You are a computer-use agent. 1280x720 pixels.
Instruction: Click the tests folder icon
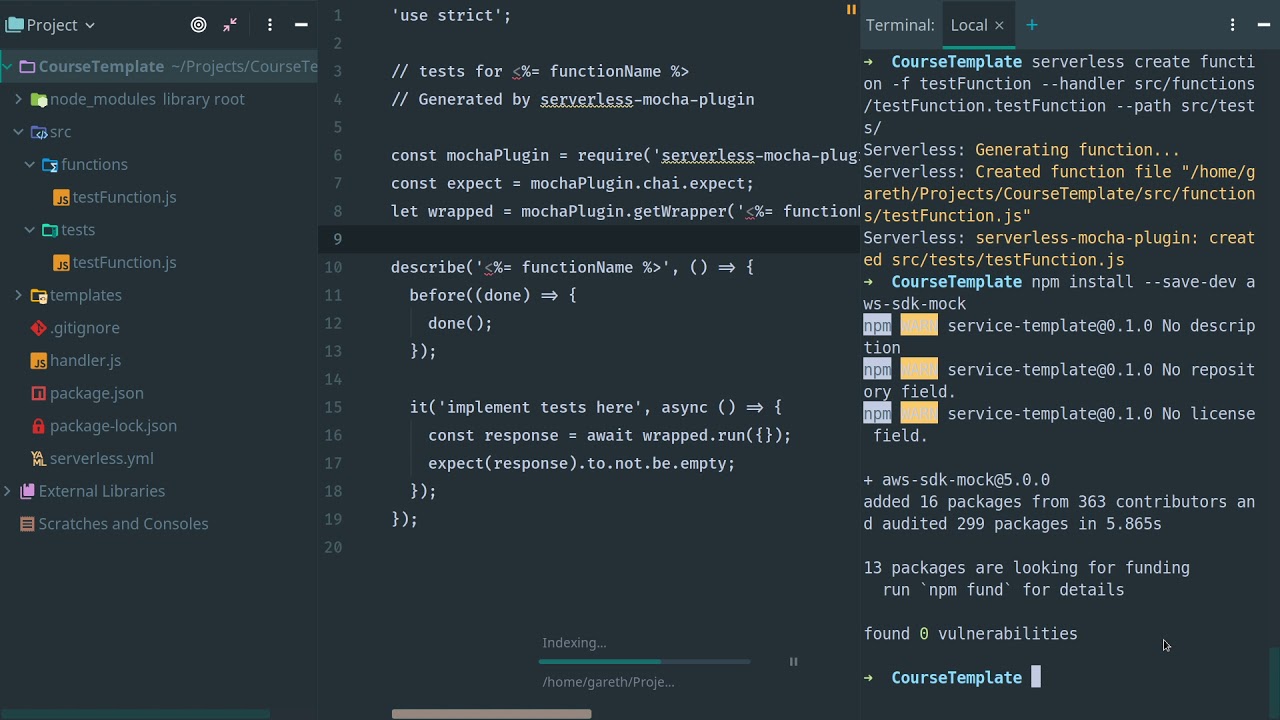(x=50, y=230)
